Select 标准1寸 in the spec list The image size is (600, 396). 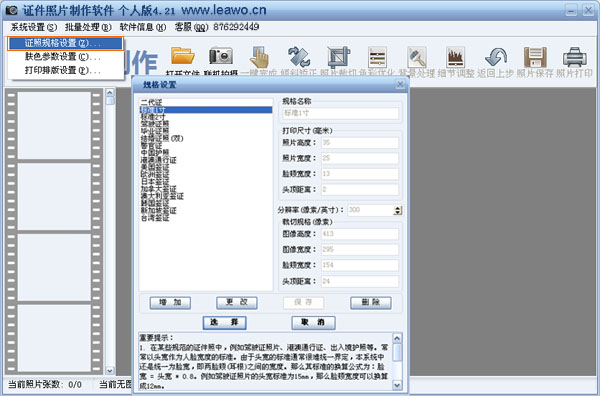206,110
